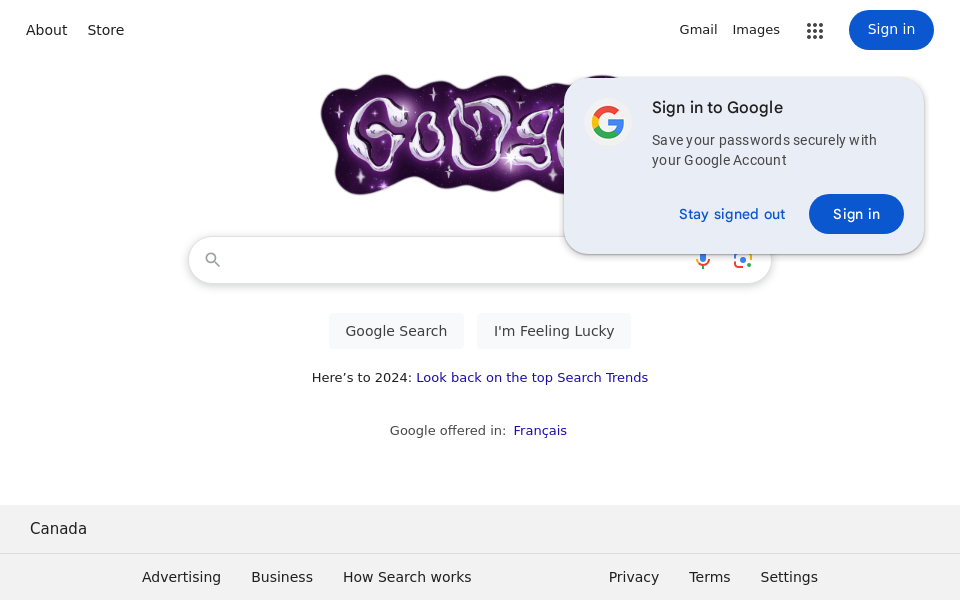This screenshot has width=960, height=600.
Task: Open the Google apps grid launcher
Action: coord(815,30)
